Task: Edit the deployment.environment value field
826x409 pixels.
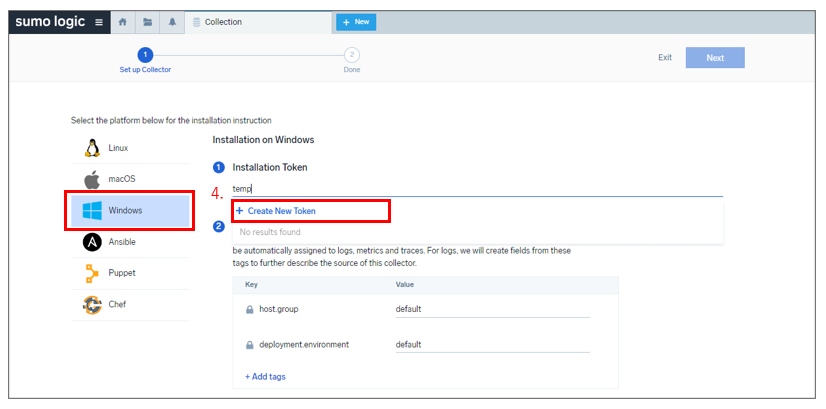Action: tap(493, 345)
